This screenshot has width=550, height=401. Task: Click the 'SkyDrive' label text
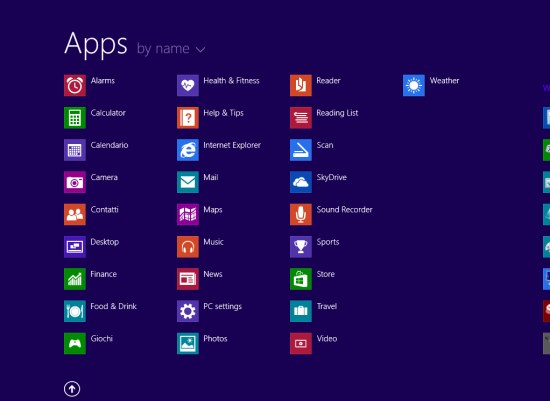(x=331, y=178)
